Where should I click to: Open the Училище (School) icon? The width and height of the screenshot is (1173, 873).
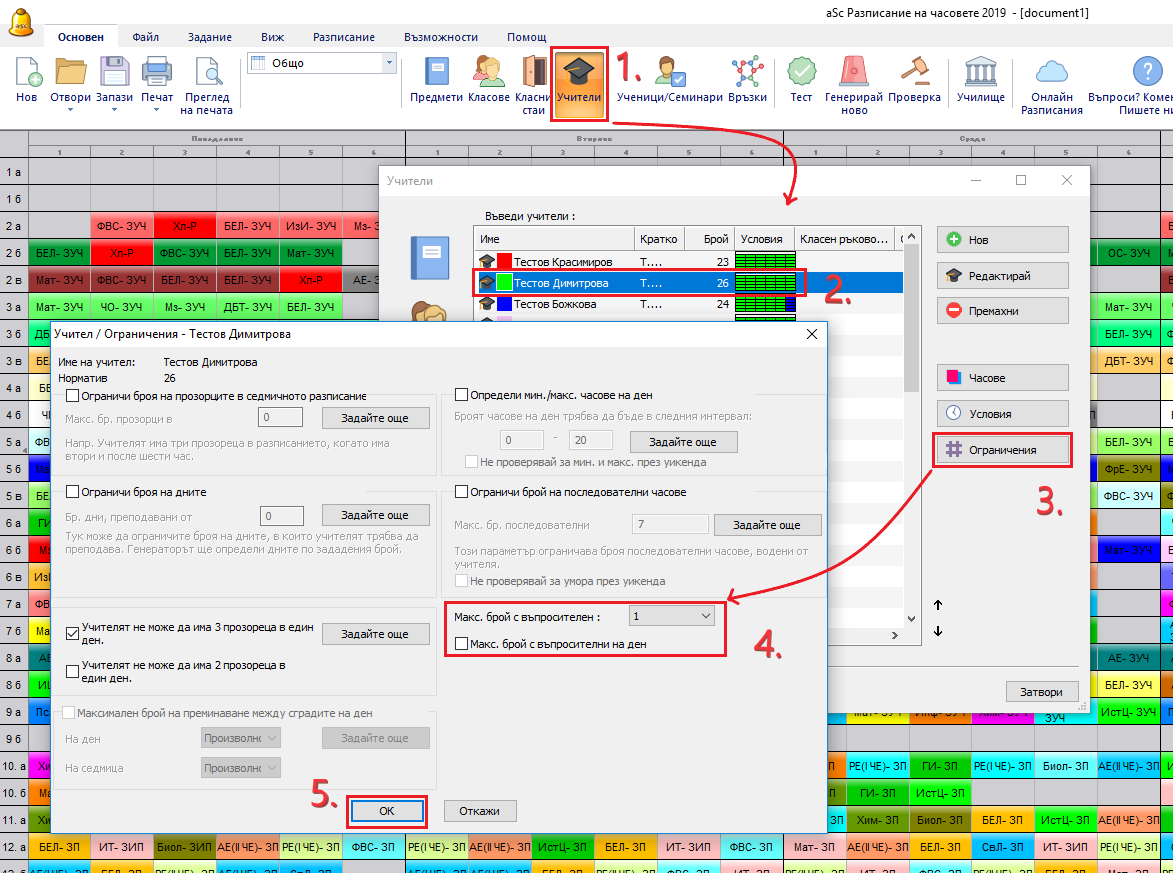(980, 80)
